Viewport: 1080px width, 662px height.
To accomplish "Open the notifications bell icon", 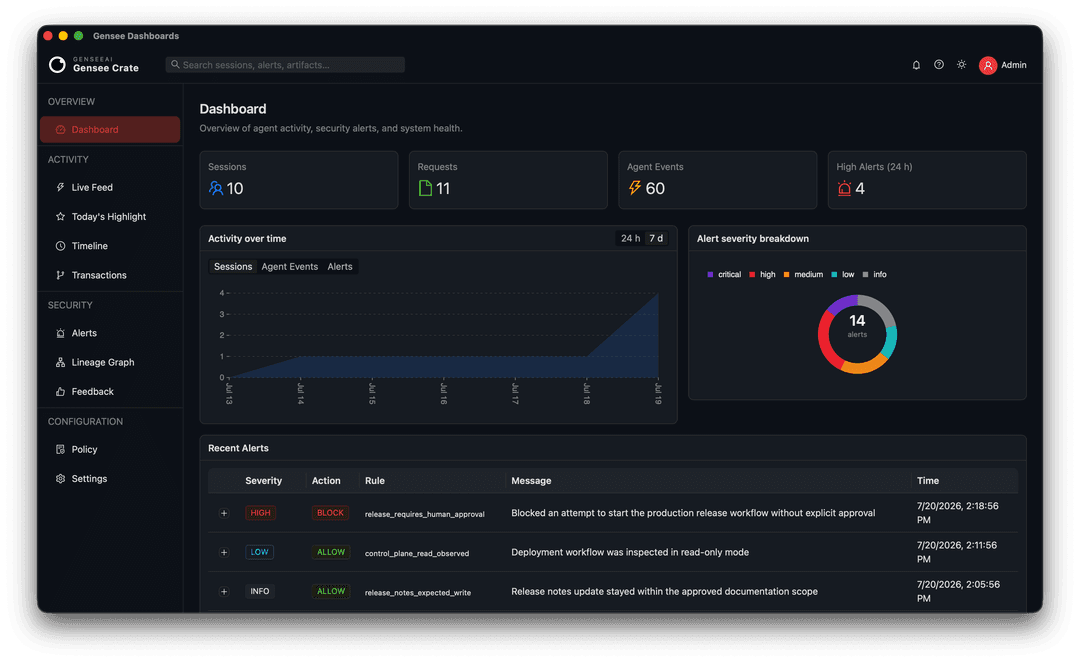I will tap(916, 65).
